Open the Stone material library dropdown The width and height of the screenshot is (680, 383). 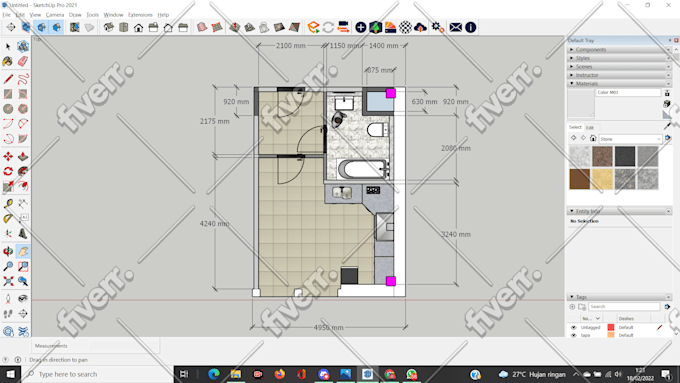[x=631, y=139]
